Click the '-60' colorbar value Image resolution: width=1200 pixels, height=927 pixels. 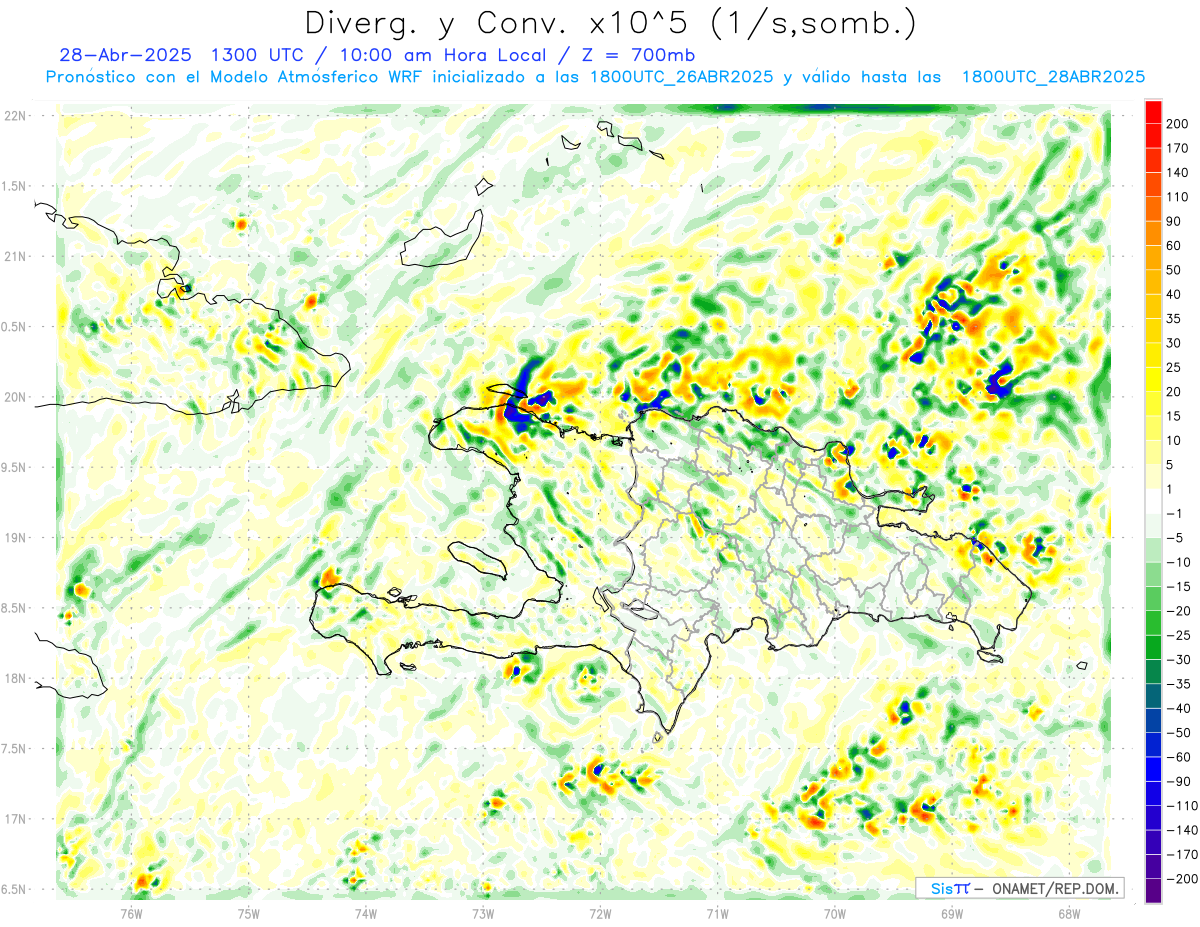1177,757
